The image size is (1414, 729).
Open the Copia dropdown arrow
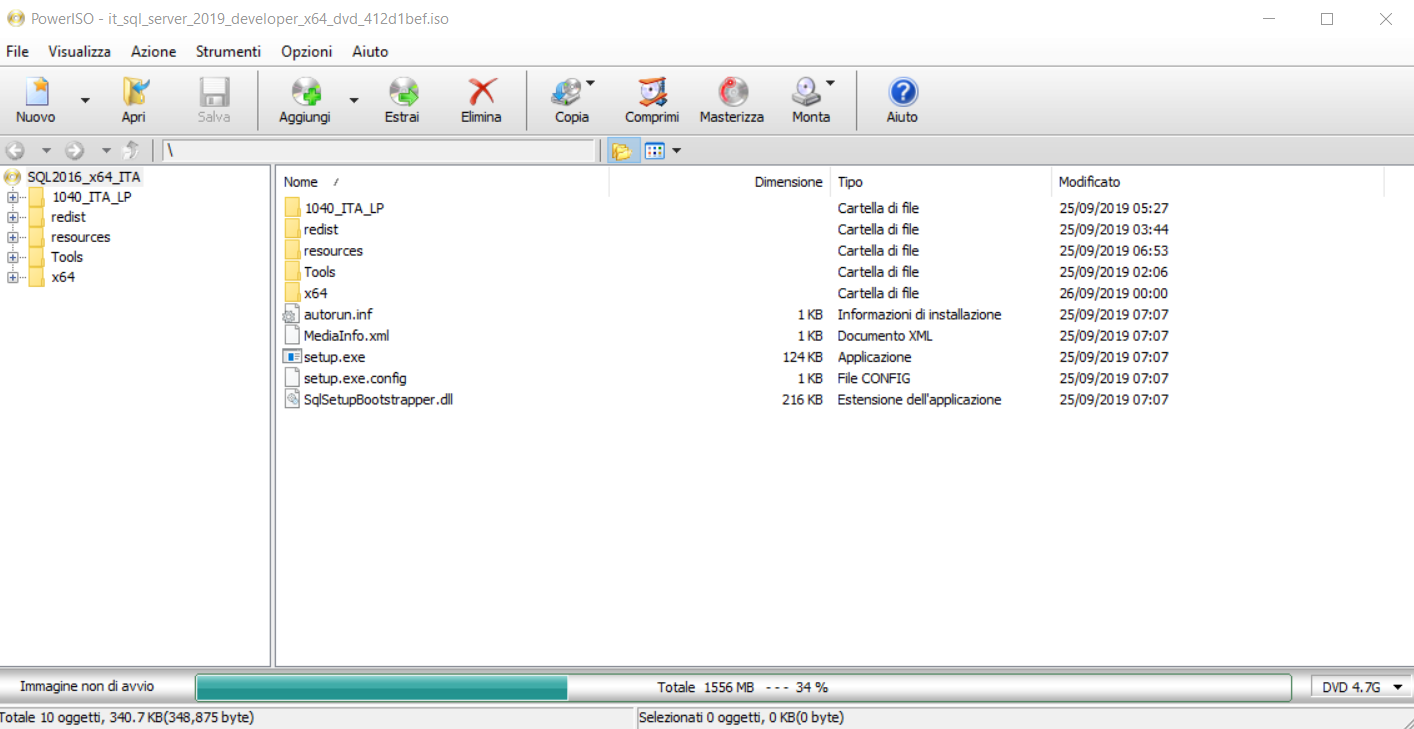(x=590, y=83)
